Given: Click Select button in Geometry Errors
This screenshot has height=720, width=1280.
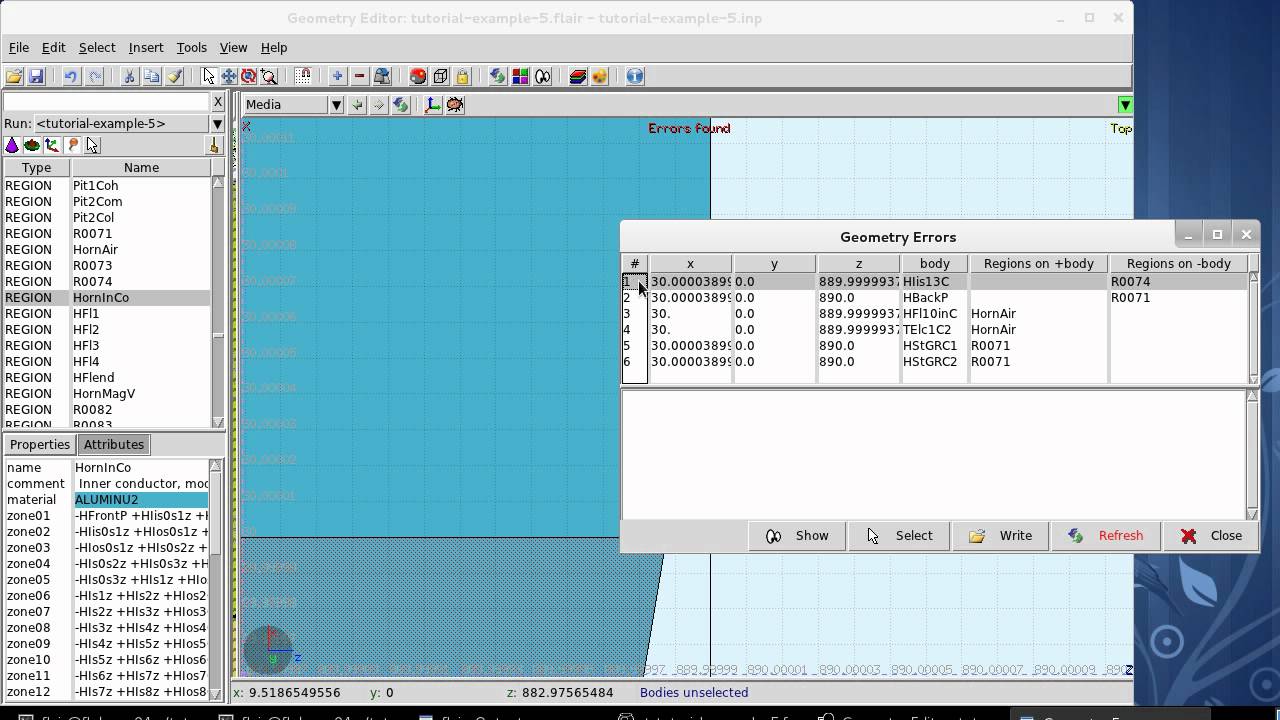Looking at the screenshot, I should coord(899,535).
